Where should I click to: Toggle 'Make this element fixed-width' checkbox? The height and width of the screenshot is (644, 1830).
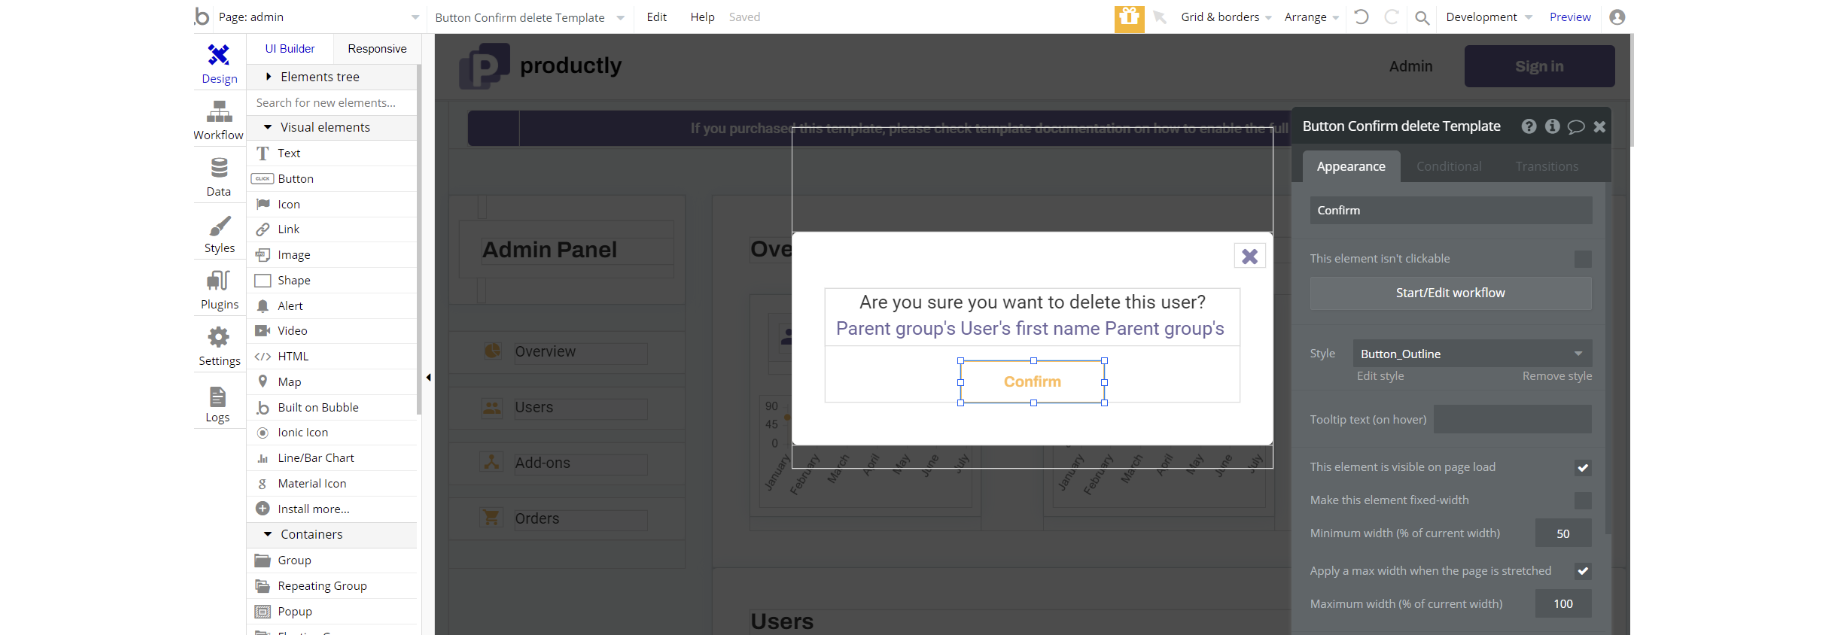1583,500
